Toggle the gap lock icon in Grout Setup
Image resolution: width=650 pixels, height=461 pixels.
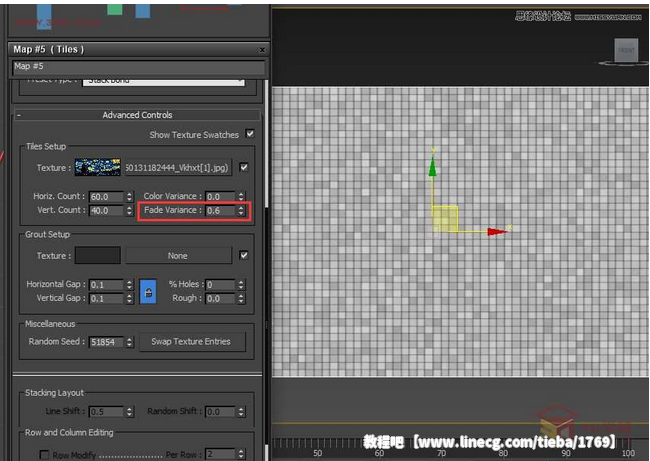[148, 292]
